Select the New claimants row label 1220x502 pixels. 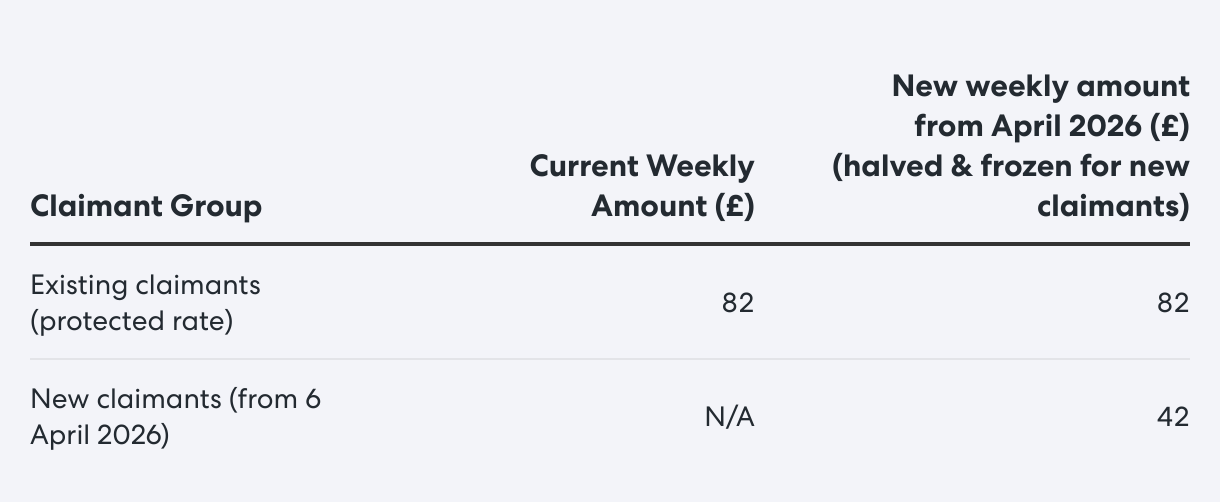click(176, 417)
